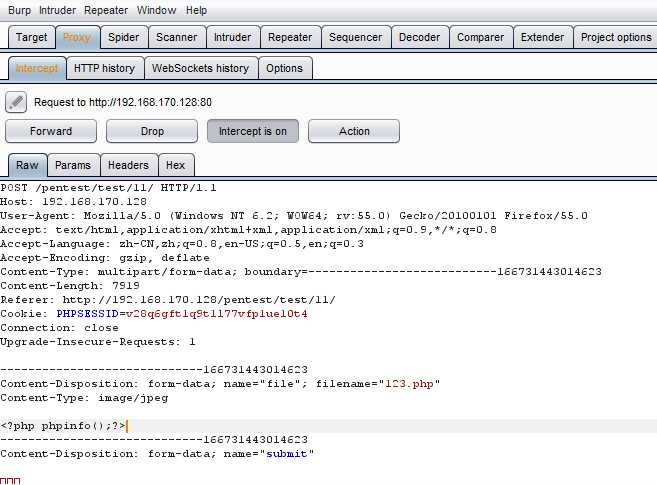Select the Sequencer tab
Viewport: 657px width, 485px height.
coord(356,37)
